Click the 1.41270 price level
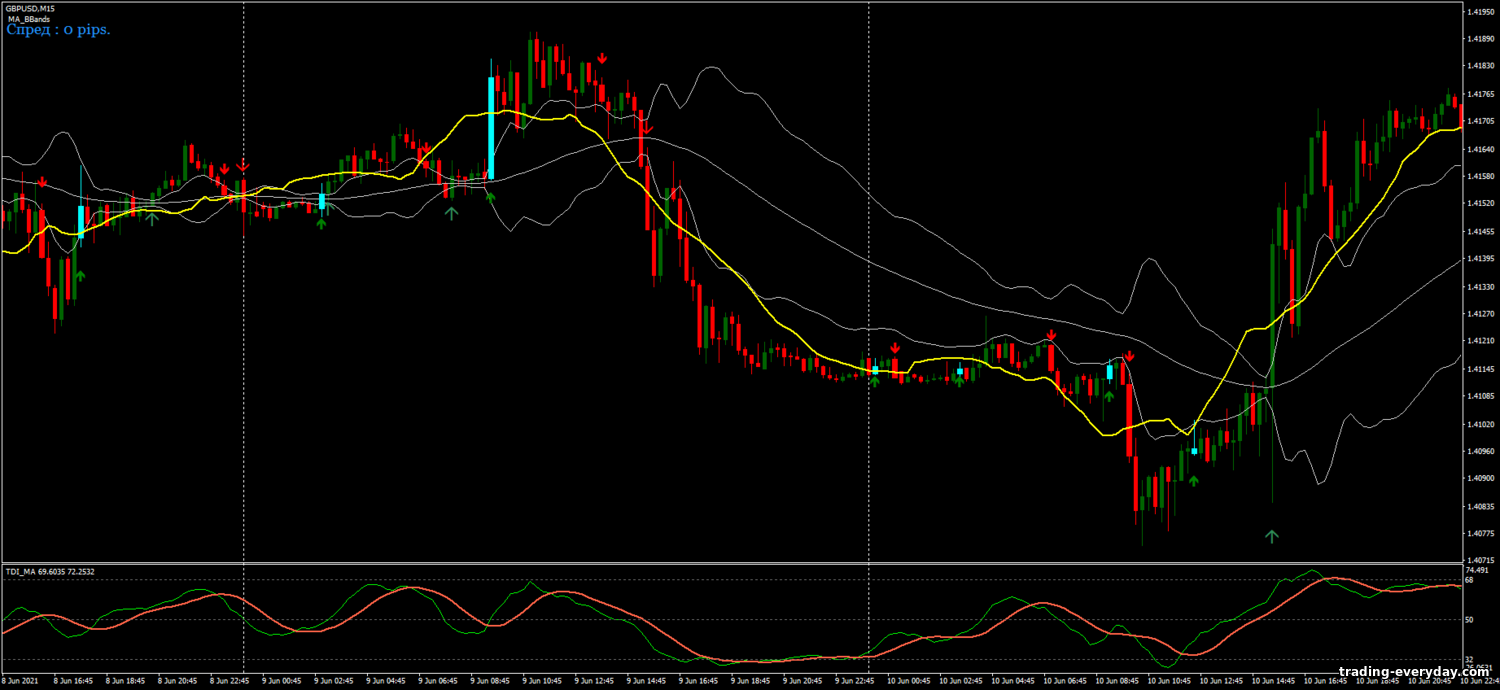 (1479, 314)
